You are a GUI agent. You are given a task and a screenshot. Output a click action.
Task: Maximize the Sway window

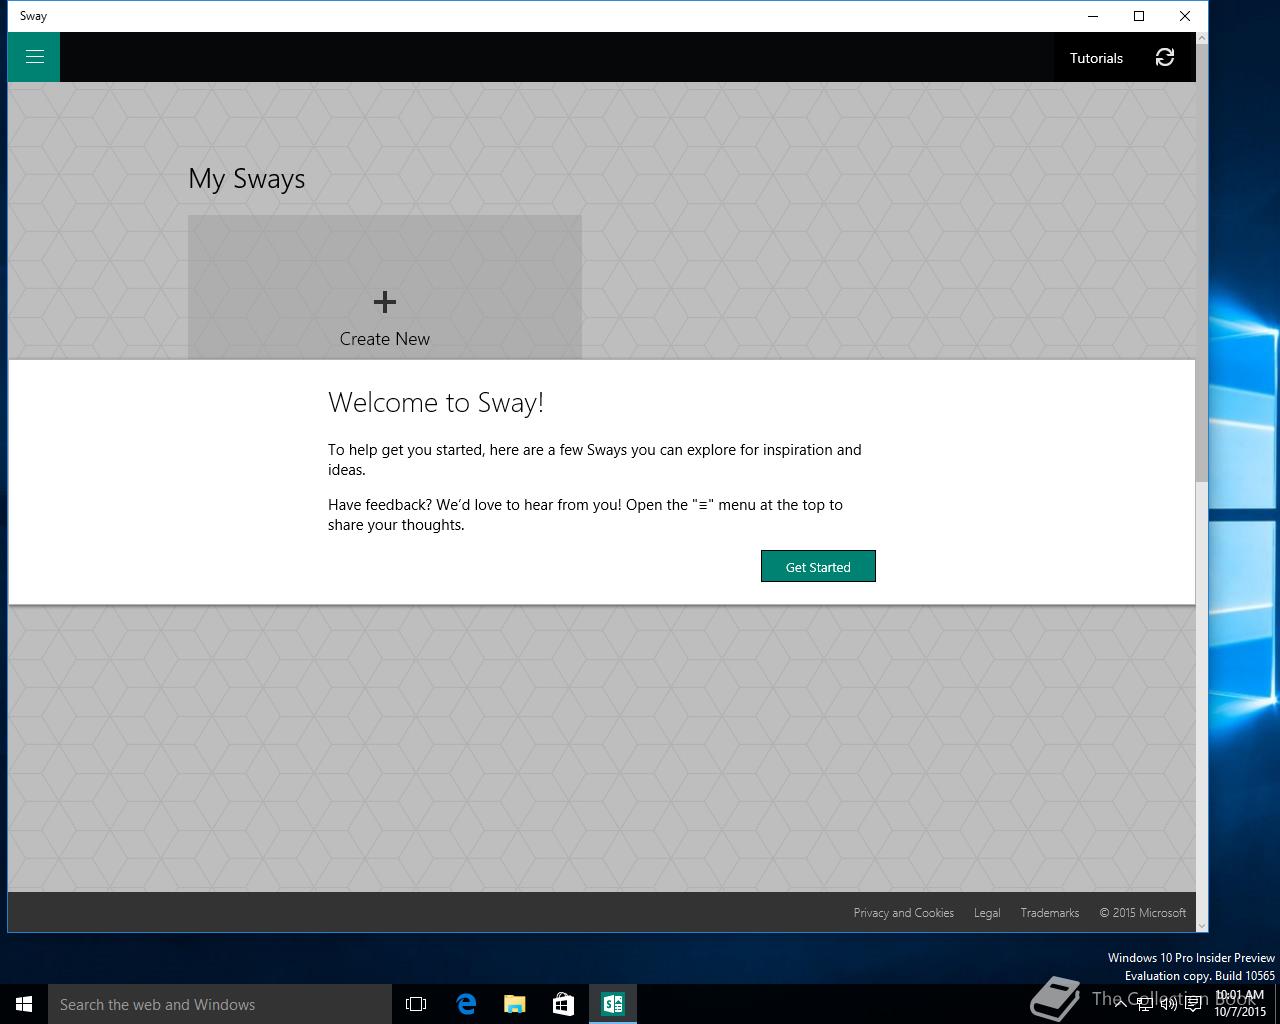click(1139, 16)
